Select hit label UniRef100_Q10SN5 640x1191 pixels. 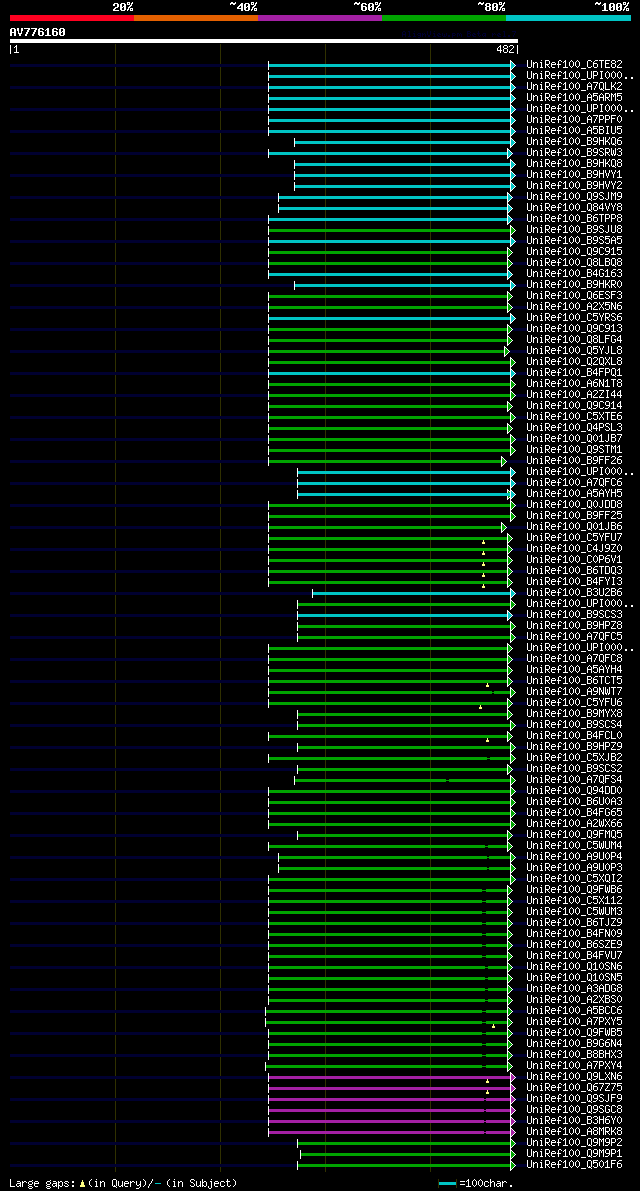(574, 979)
